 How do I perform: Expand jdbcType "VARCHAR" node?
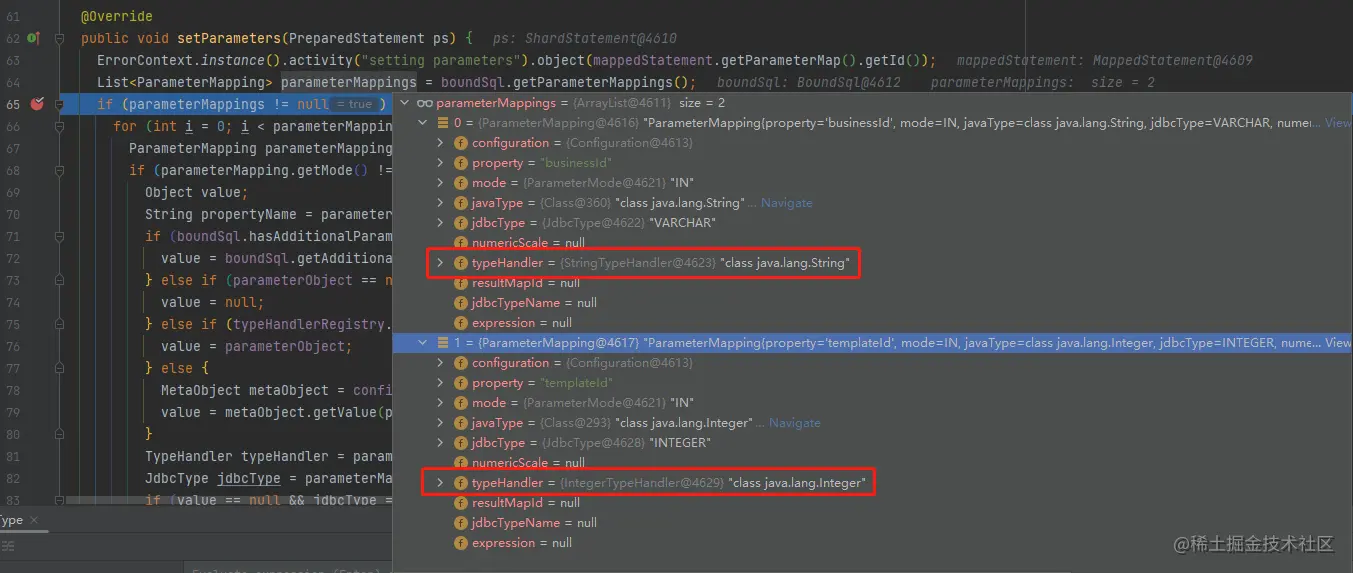(x=440, y=223)
